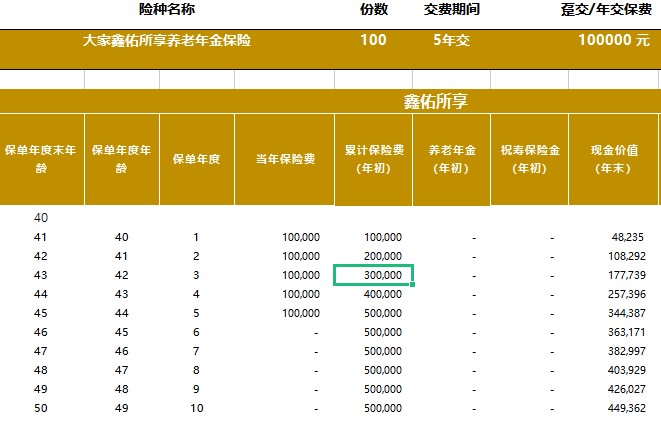Image resolution: width=661 pixels, height=421 pixels.
Task: Select cash value cell 363,171
Action: click(626, 332)
